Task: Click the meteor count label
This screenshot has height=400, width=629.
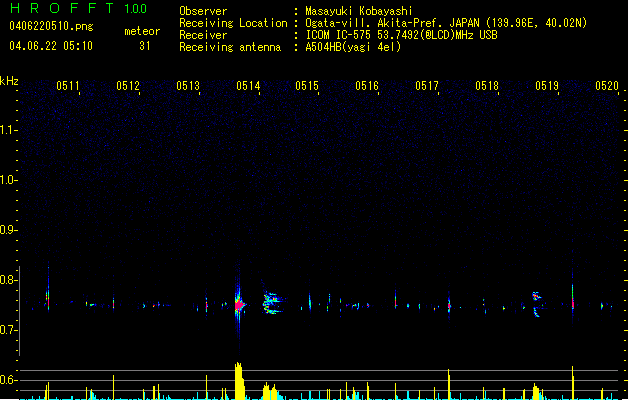Action: coord(142,31)
